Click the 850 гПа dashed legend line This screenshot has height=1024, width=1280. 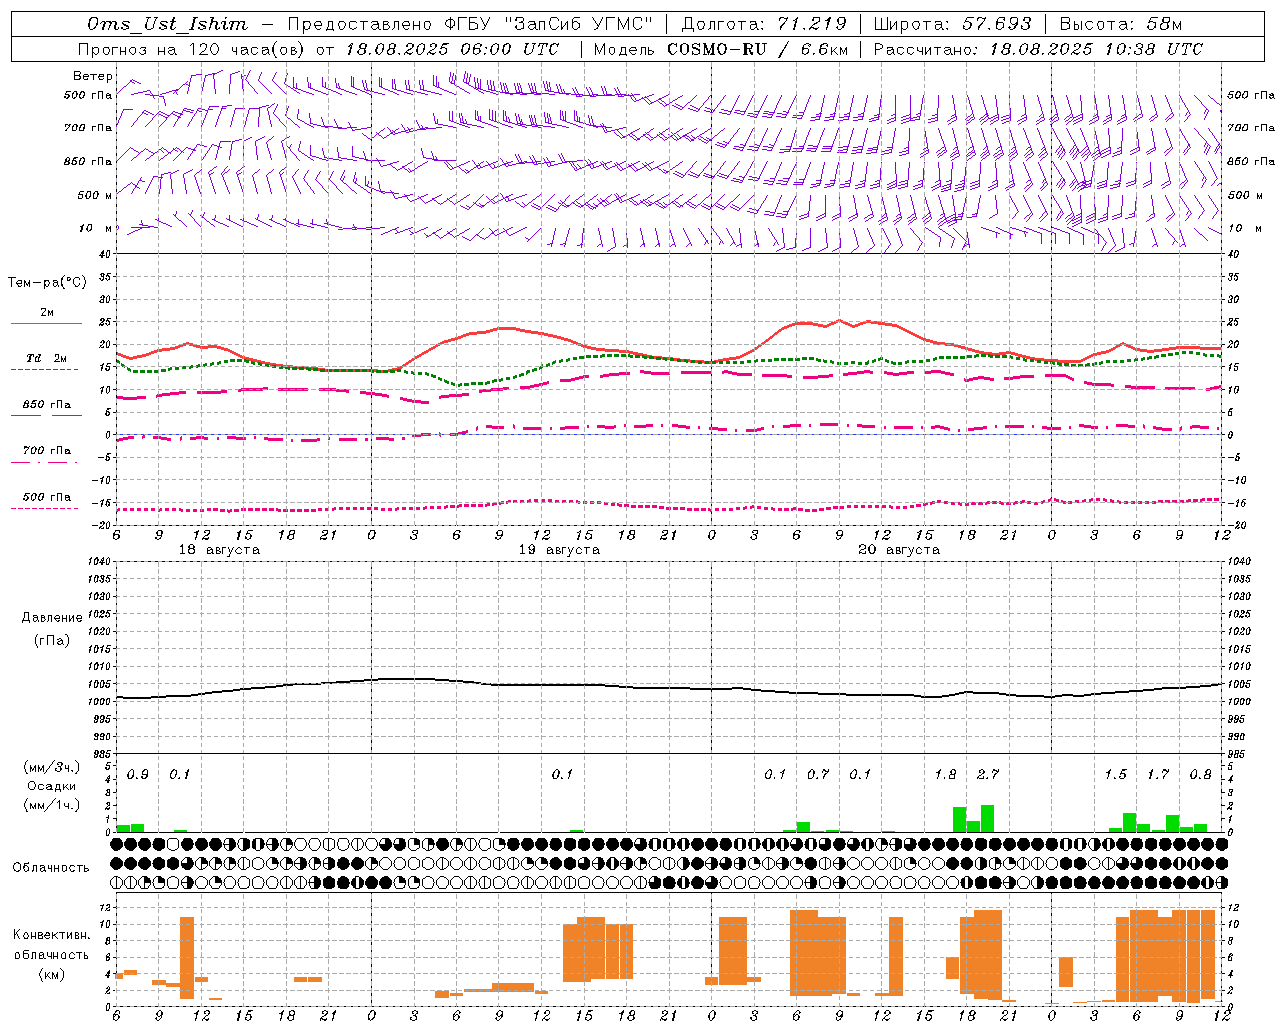click(46, 415)
